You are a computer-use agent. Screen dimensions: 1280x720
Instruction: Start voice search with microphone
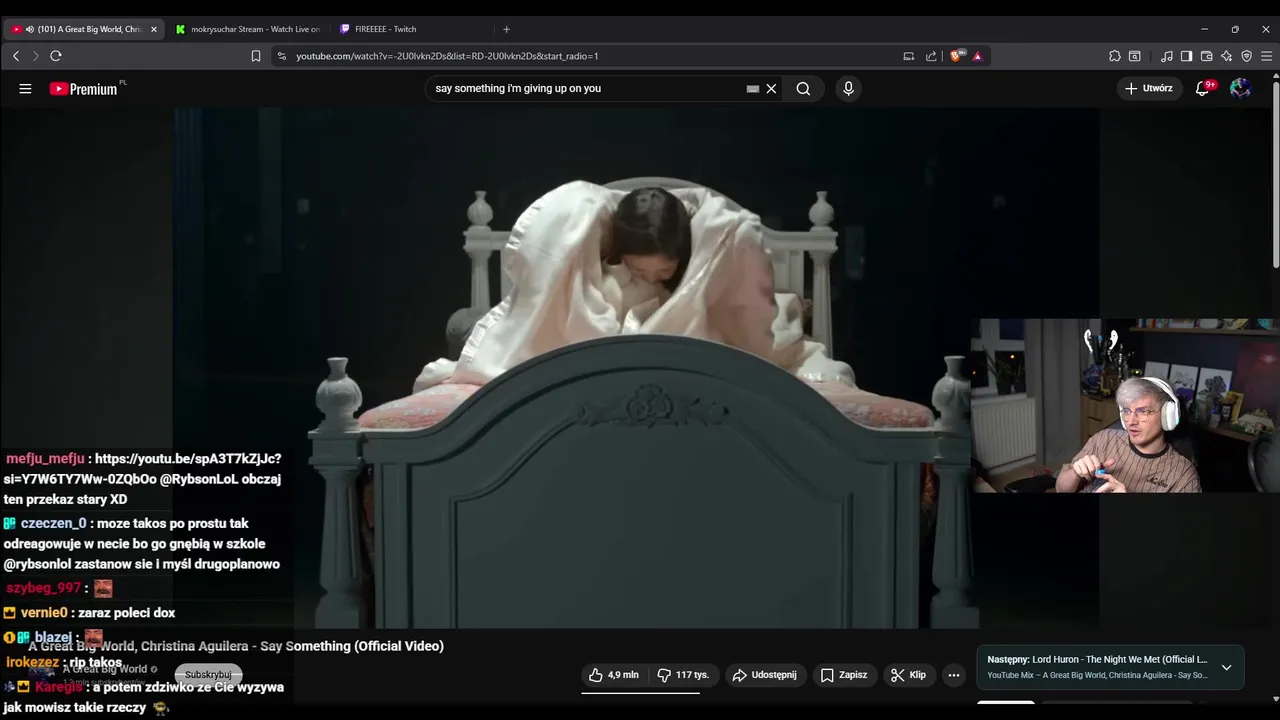point(848,88)
